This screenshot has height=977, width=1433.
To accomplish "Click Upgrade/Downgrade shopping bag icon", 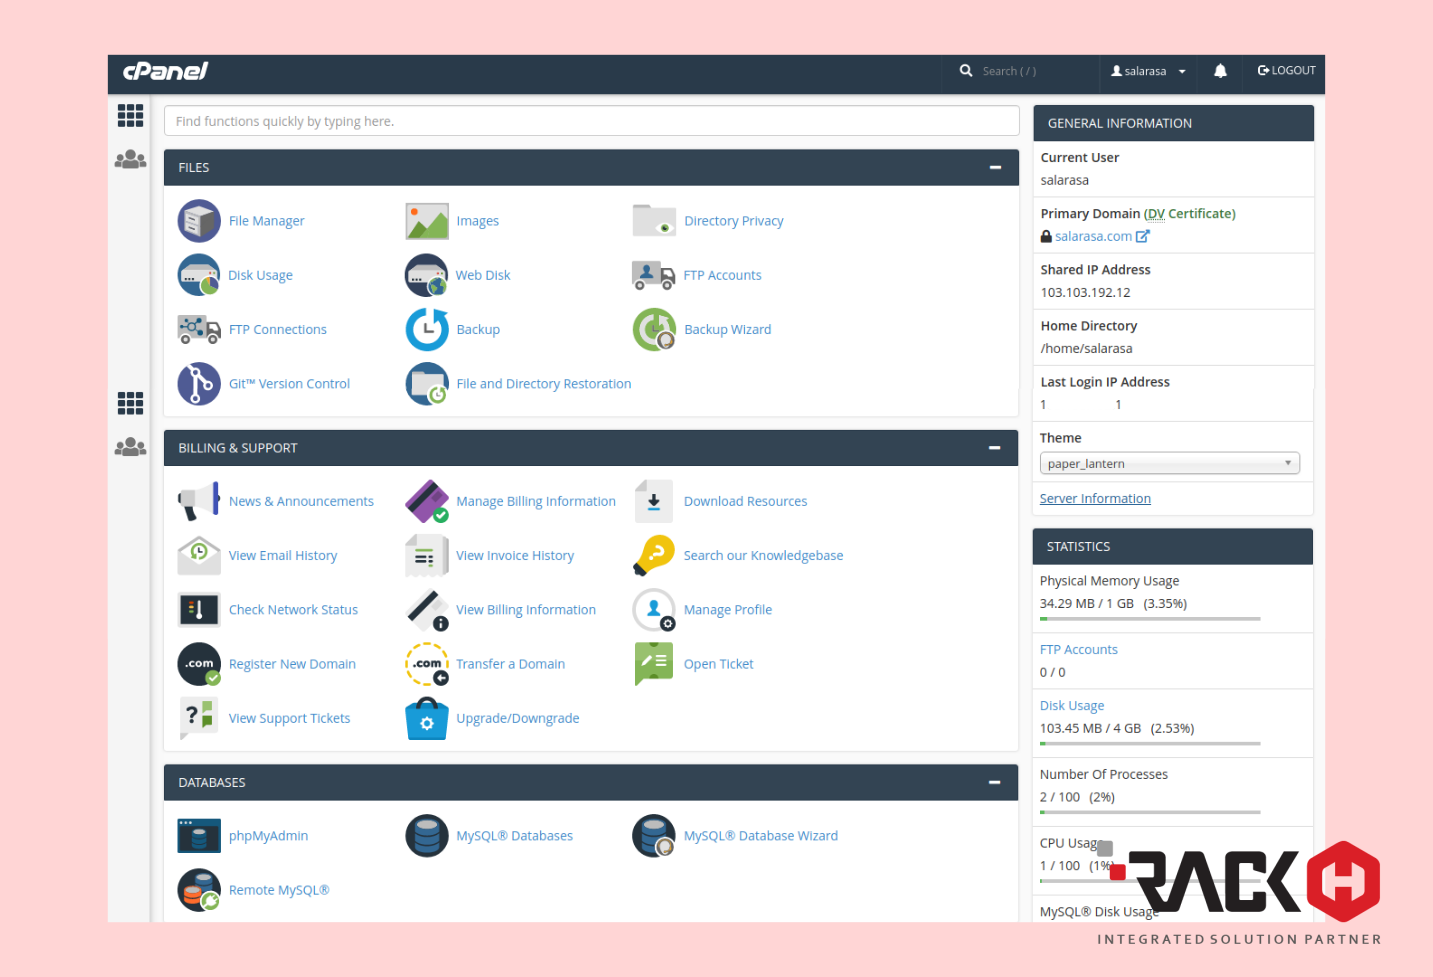I will click(427, 718).
